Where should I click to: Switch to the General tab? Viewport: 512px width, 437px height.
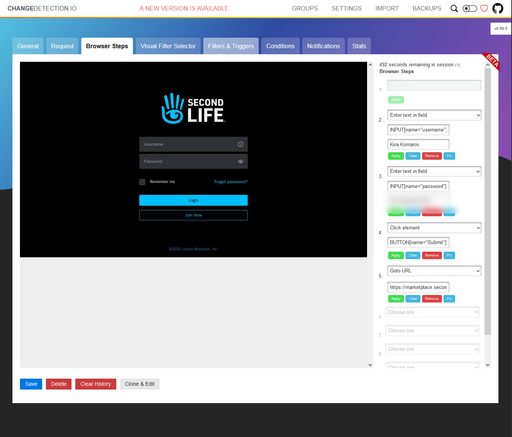28,46
